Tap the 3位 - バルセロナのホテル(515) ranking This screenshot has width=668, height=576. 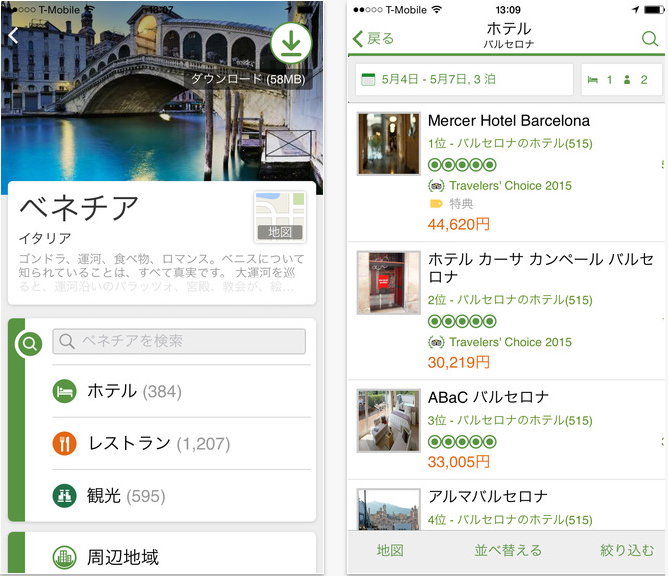click(510, 420)
